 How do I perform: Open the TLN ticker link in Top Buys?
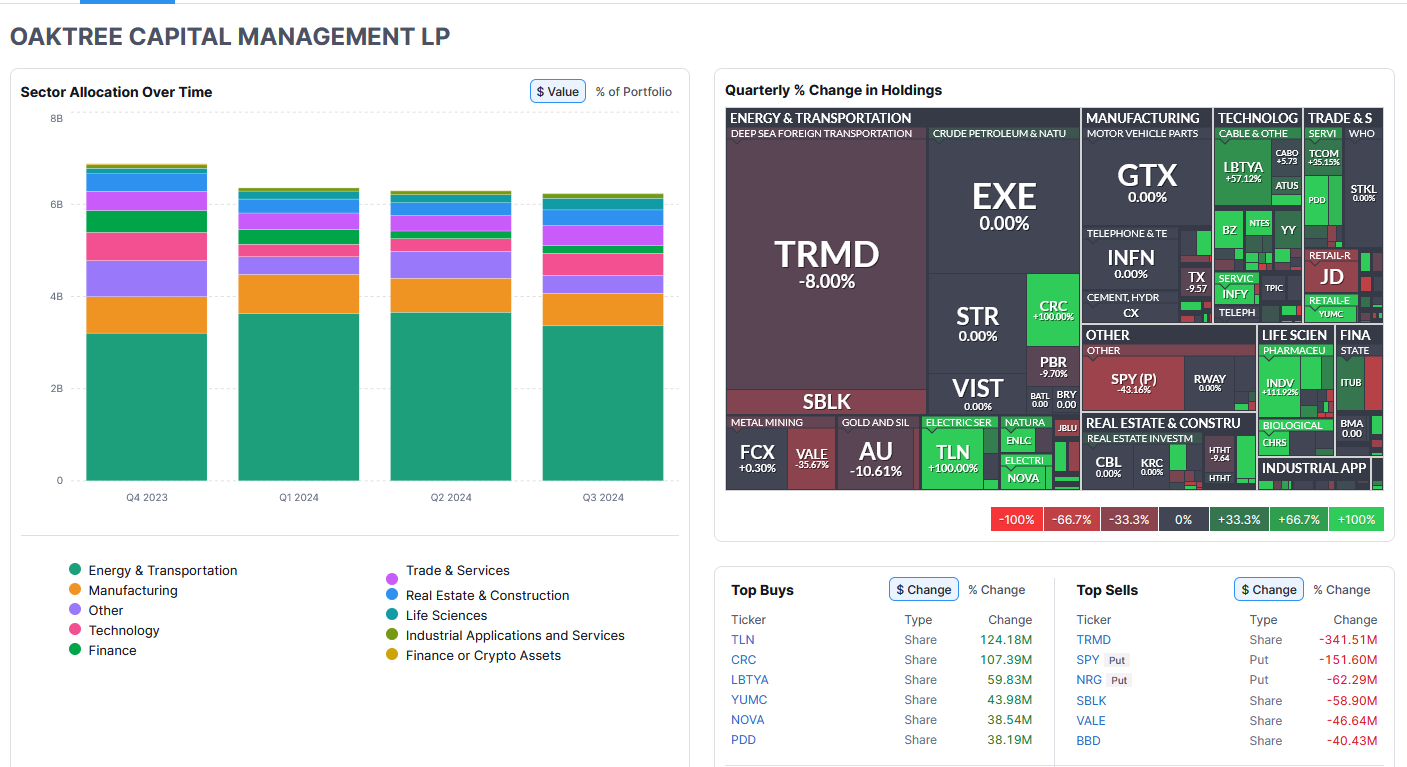point(743,640)
